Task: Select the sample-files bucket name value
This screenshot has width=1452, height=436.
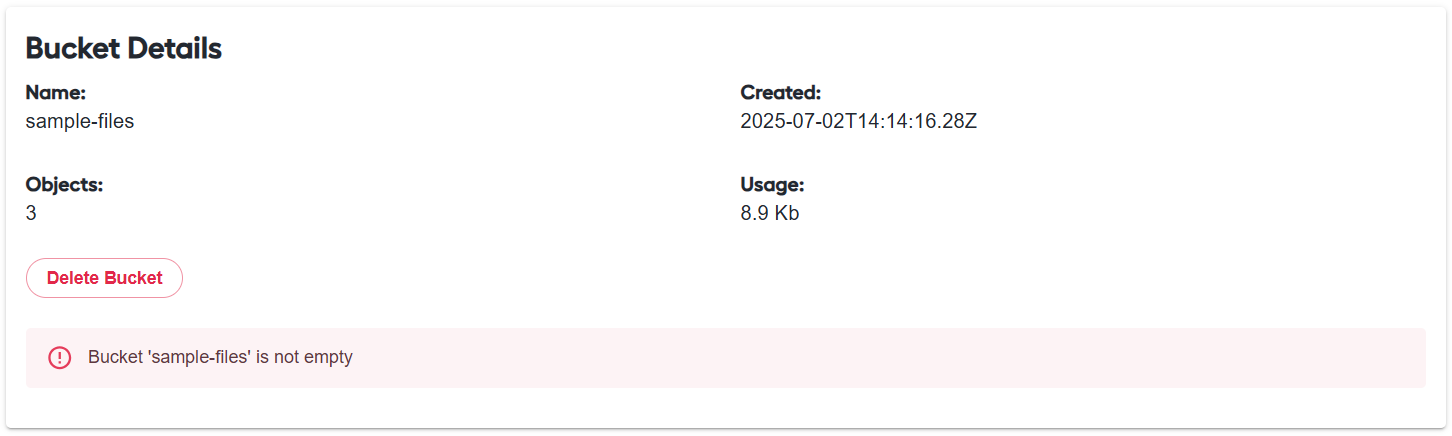Action: click(80, 122)
